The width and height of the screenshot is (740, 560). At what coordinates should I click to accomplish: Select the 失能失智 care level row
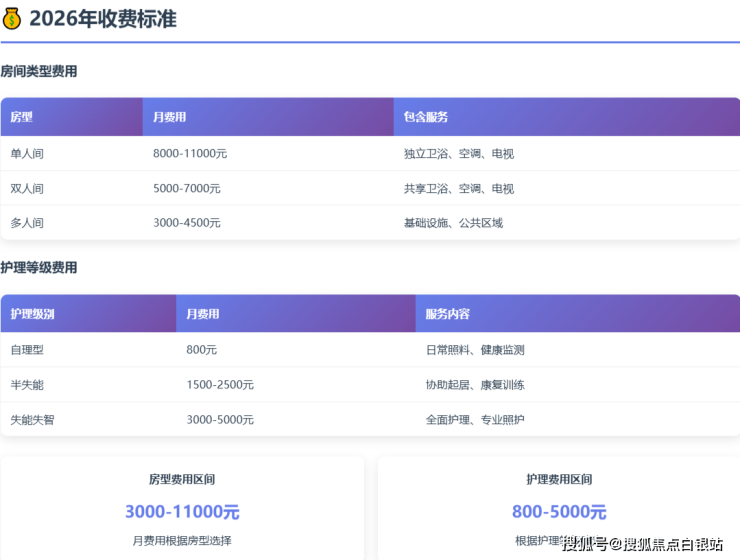click(32, 420)
